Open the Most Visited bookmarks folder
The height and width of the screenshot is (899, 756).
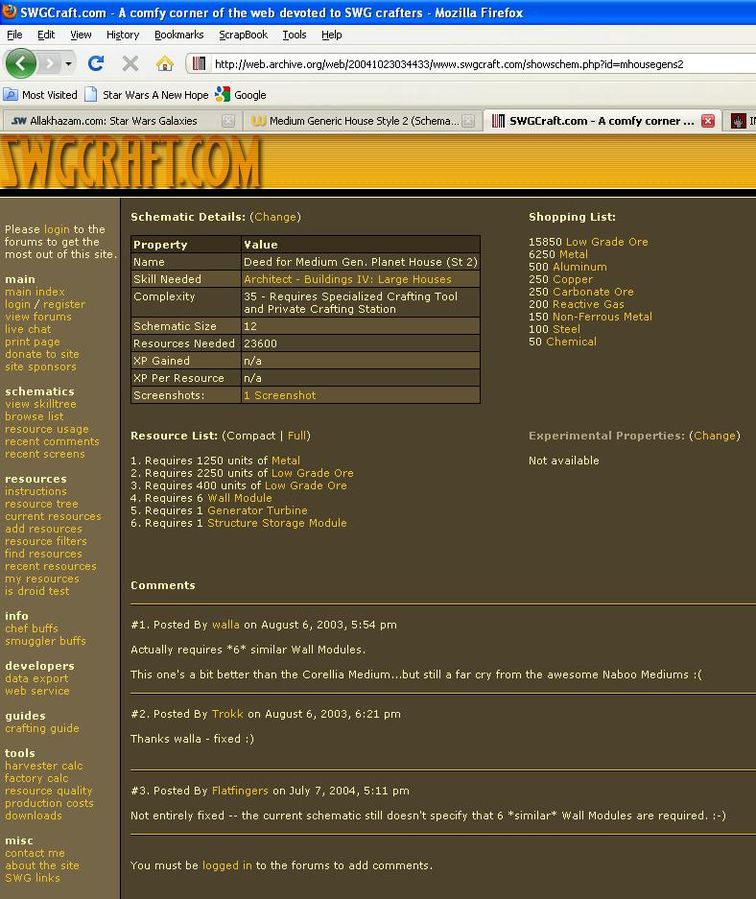coord(41,95)
